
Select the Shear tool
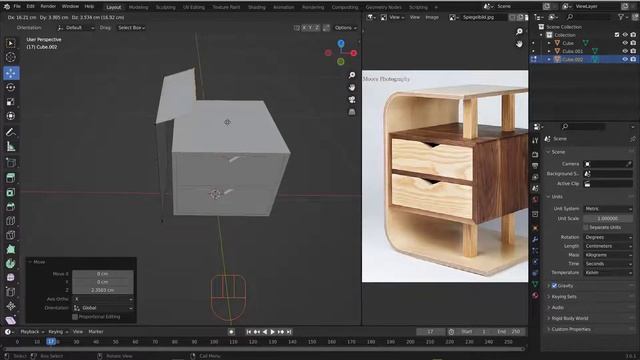(11, 320)
